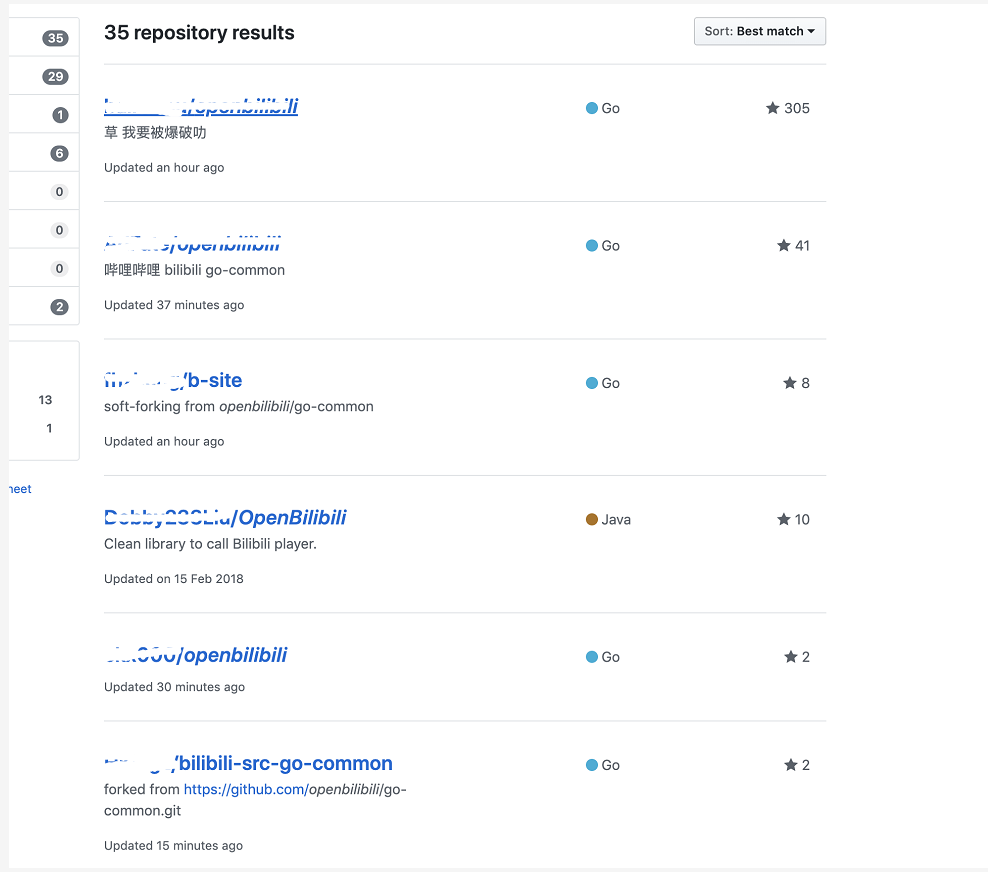Click the 'Go' label in the 30-minutes-ago openbilibili row
Viewport: 988px width, 872px height.
[x=611, y=657]
